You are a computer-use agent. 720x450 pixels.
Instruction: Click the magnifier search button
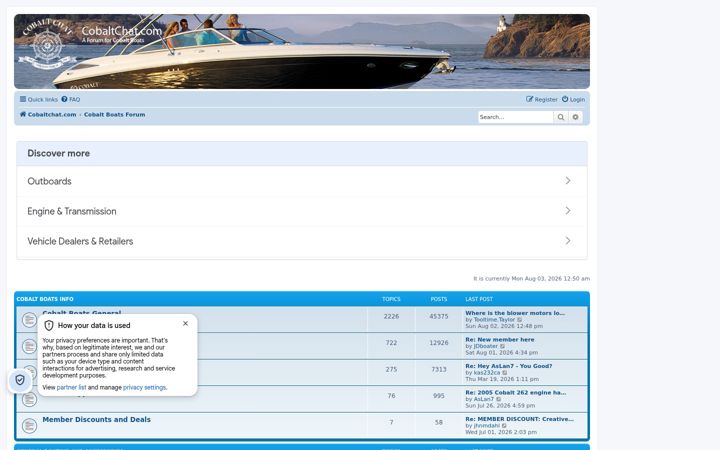click(x=561, y=117)
